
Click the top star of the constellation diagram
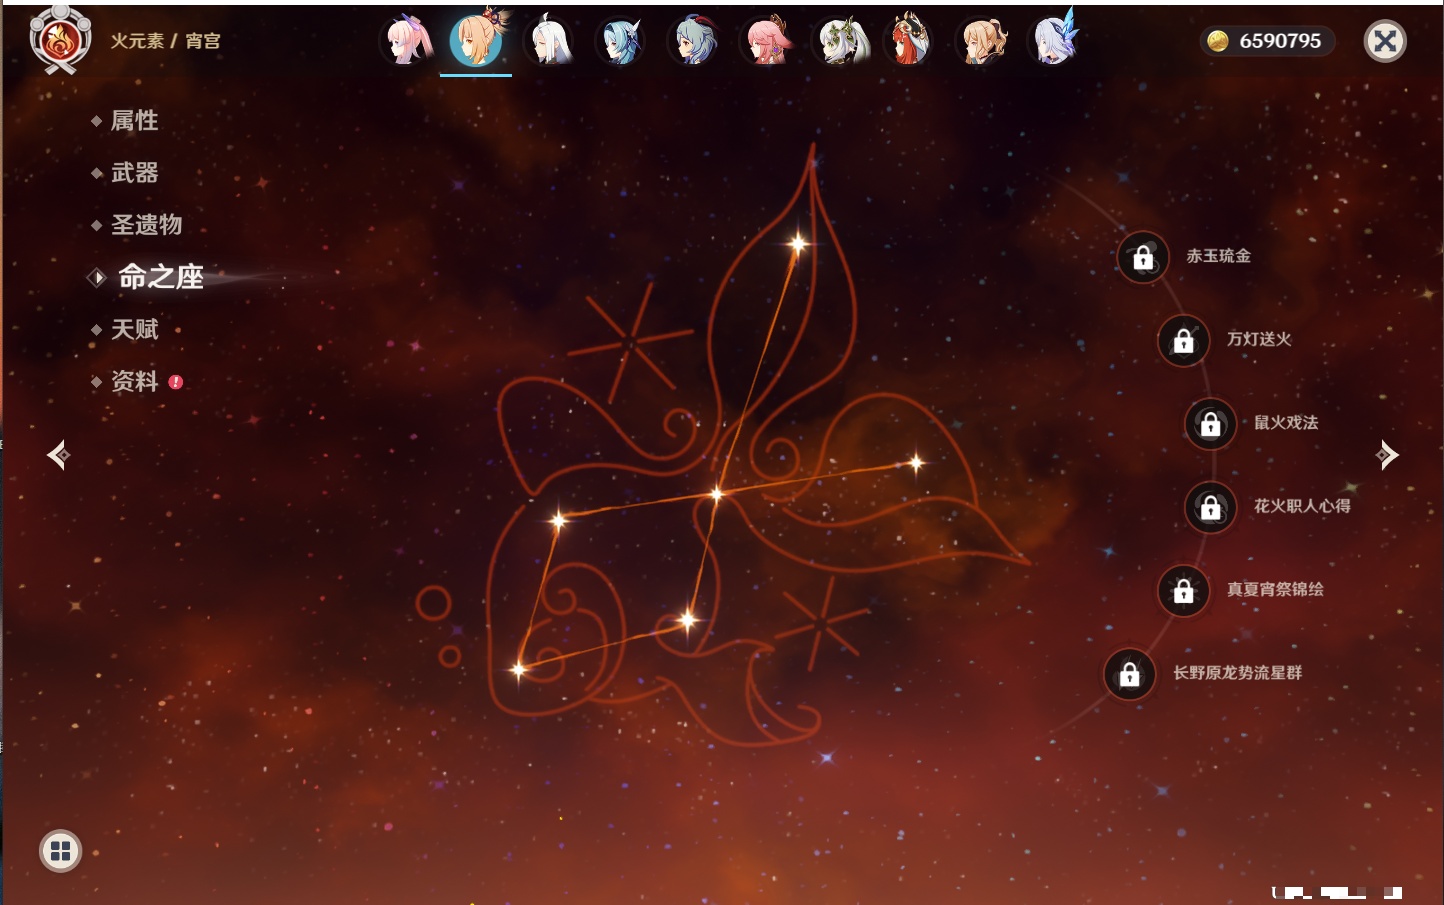pos(798,243)
